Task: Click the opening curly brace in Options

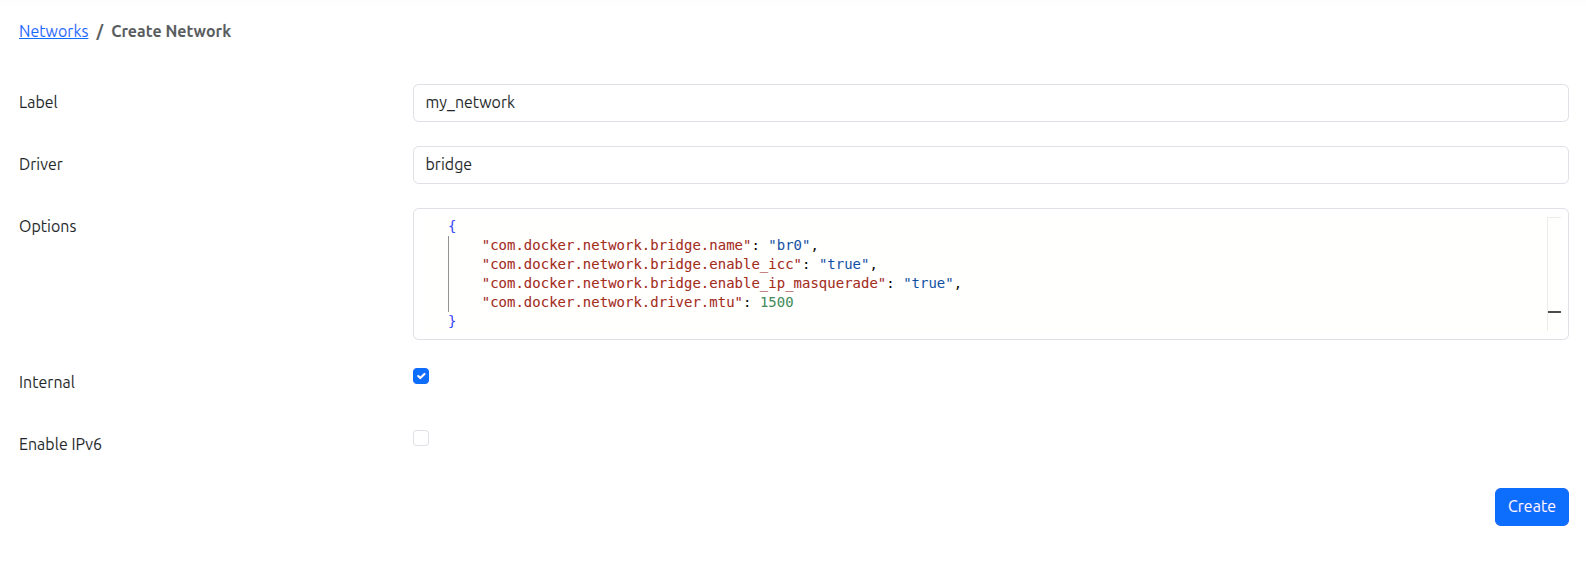Action: point(452,227)
